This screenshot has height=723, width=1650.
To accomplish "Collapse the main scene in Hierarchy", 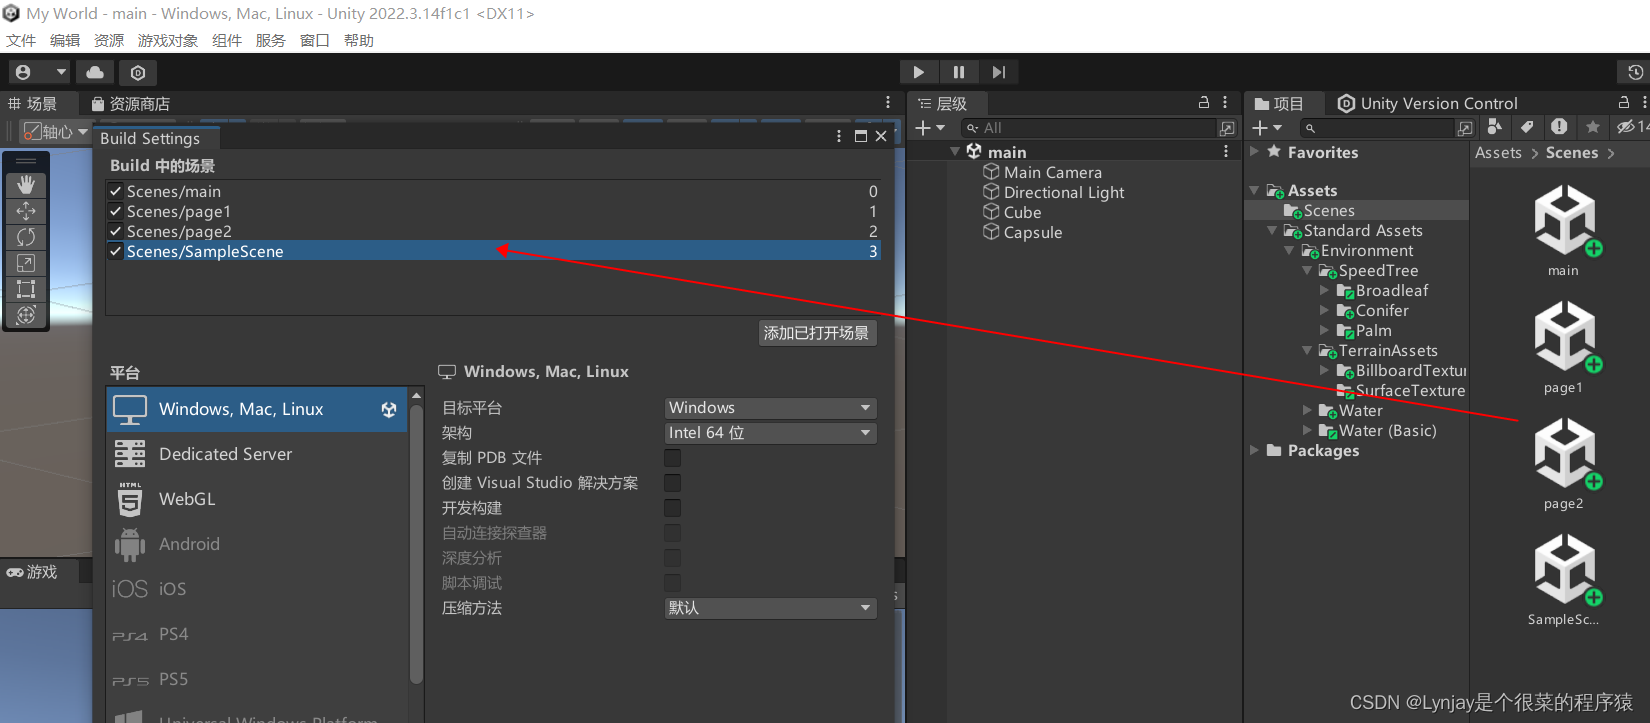I will click(x=955, y=151).
